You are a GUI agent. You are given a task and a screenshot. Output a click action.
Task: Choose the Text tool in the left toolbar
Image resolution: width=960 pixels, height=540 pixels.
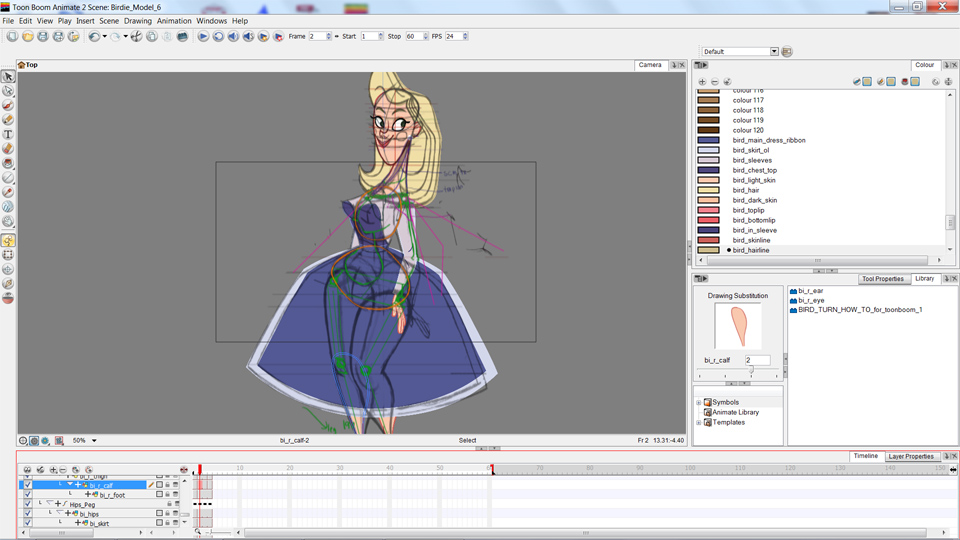8,134
